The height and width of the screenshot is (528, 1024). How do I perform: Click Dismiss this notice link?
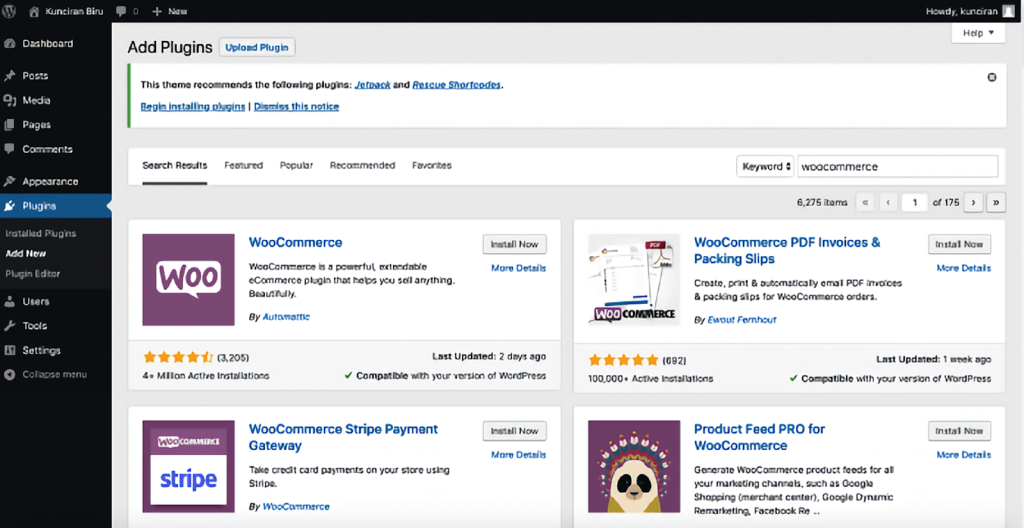[x=296, y=107]
